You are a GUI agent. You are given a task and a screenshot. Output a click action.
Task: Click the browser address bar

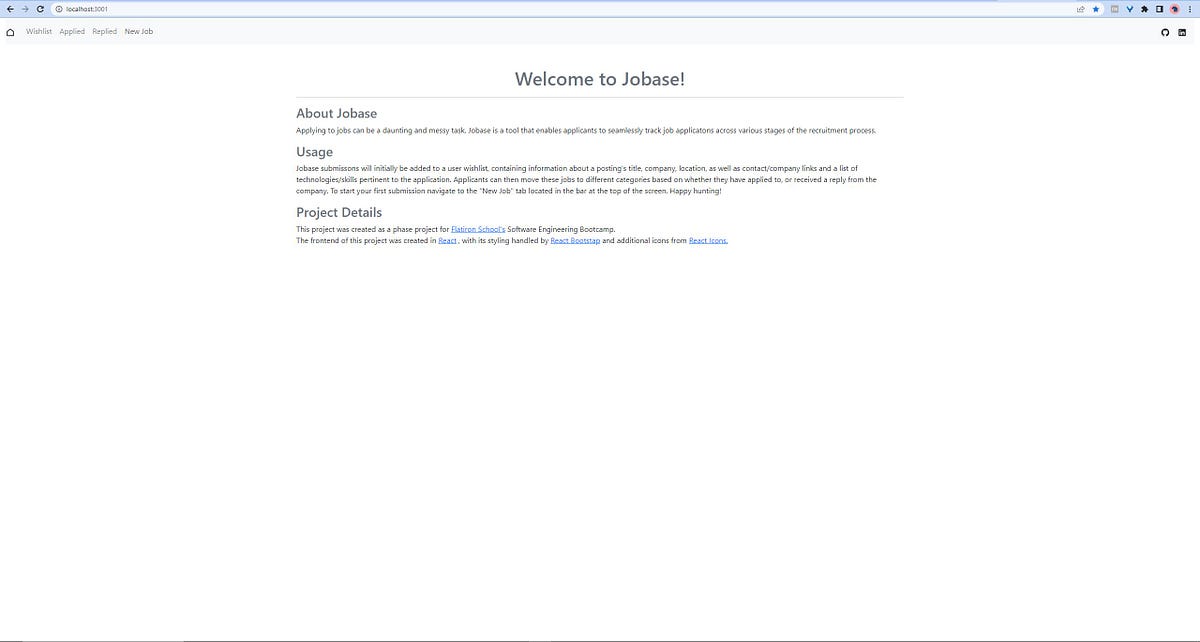tap(300, 8)
